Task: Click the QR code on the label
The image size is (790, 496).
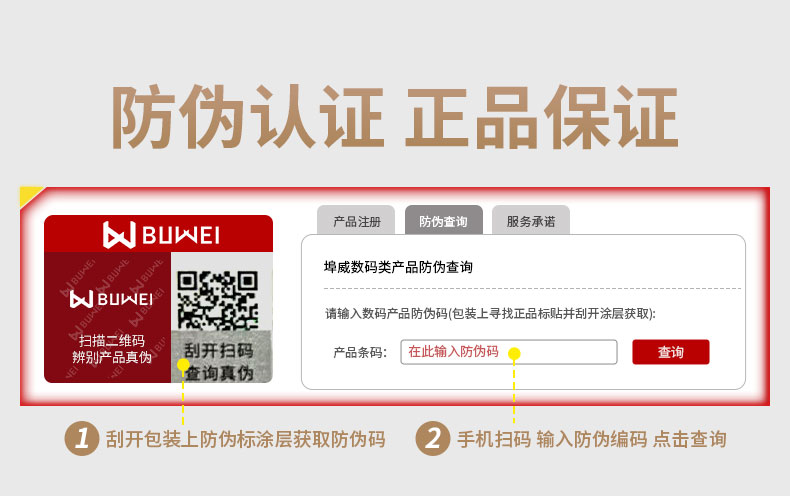Action: (x=218, y=300)
